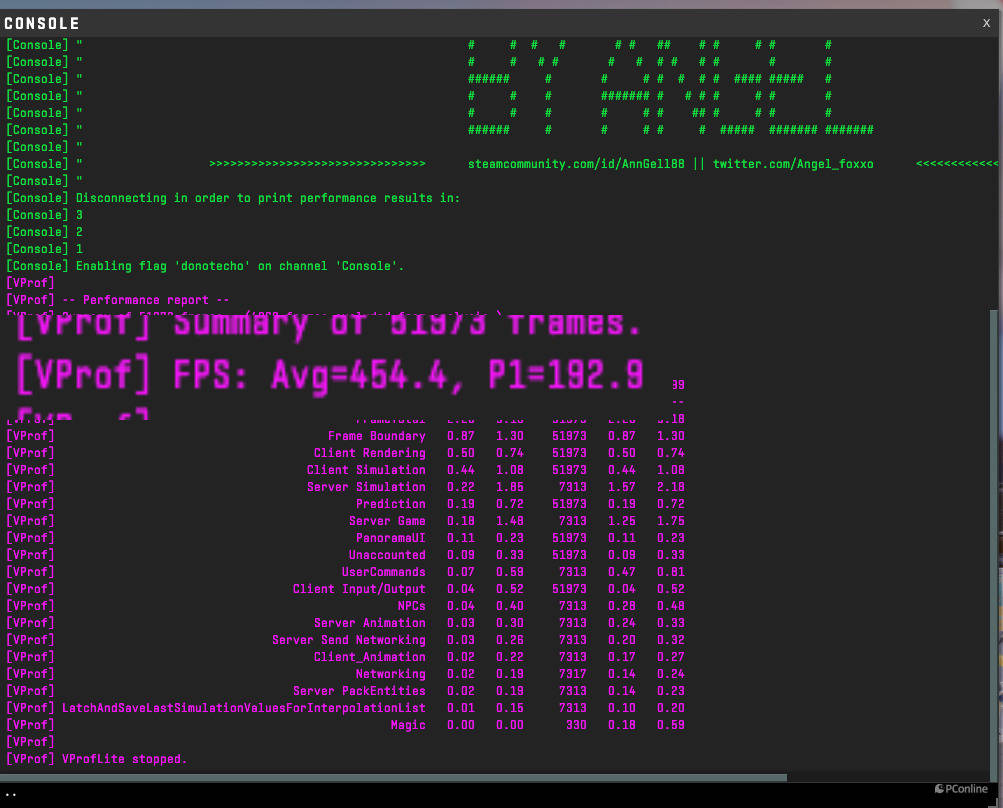Image resolution: width=1003 pixels, height=808 pixels.
Task: Click the 'Server Simulation' row label
Action: pos(366,487)
